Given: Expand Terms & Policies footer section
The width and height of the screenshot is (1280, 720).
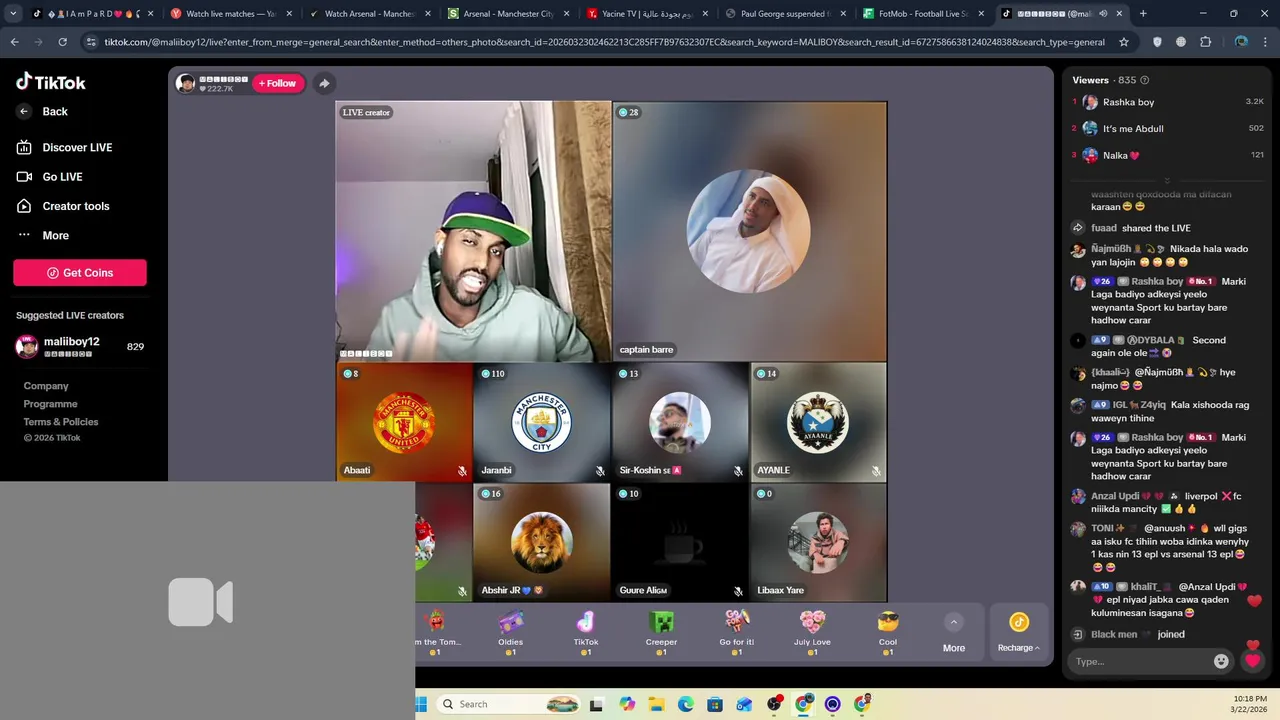Looking at the screenshot, I should 61,422.
